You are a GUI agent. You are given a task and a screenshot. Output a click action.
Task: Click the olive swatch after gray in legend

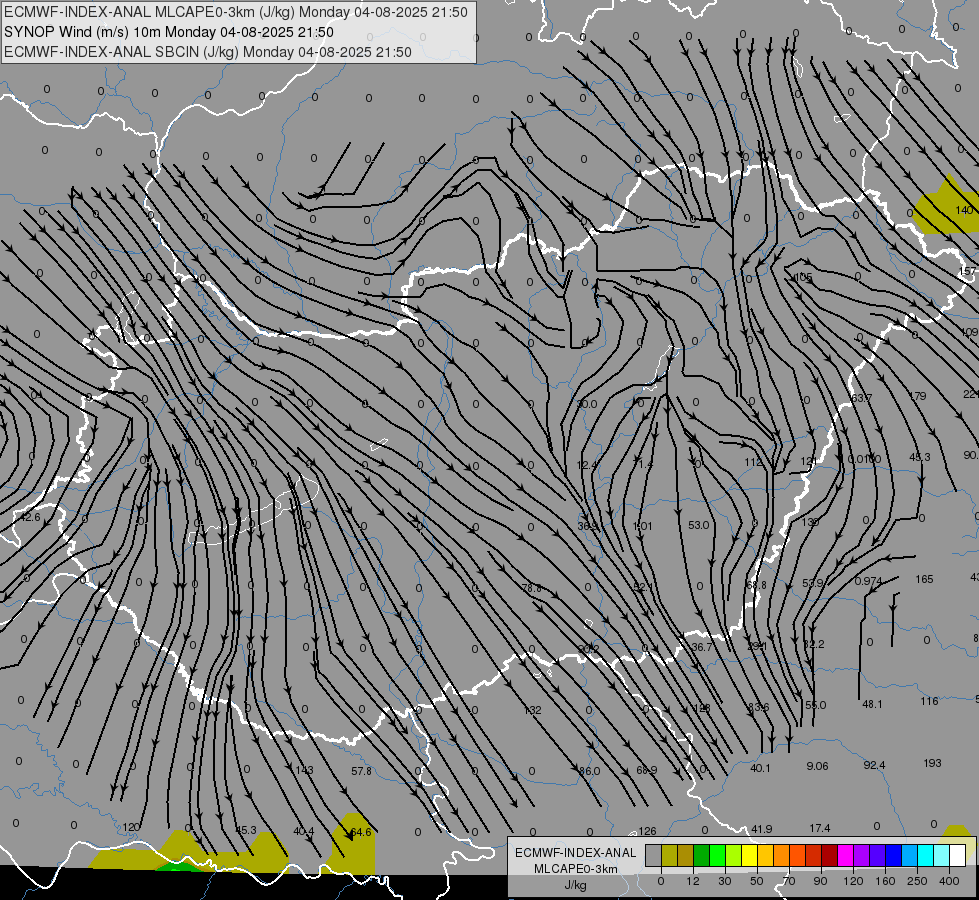click(669, 855)
